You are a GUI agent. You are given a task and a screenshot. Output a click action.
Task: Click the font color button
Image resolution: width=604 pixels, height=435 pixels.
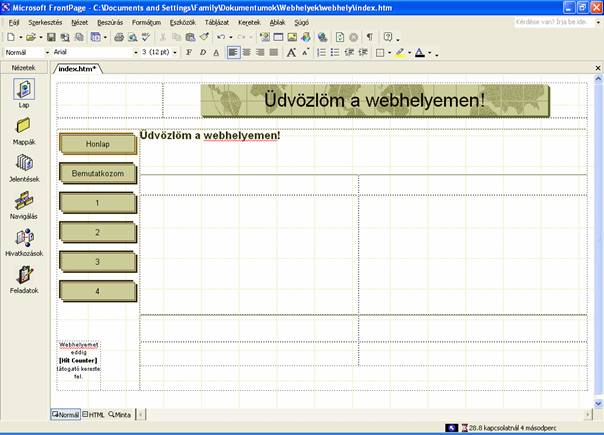pos(420,52)
